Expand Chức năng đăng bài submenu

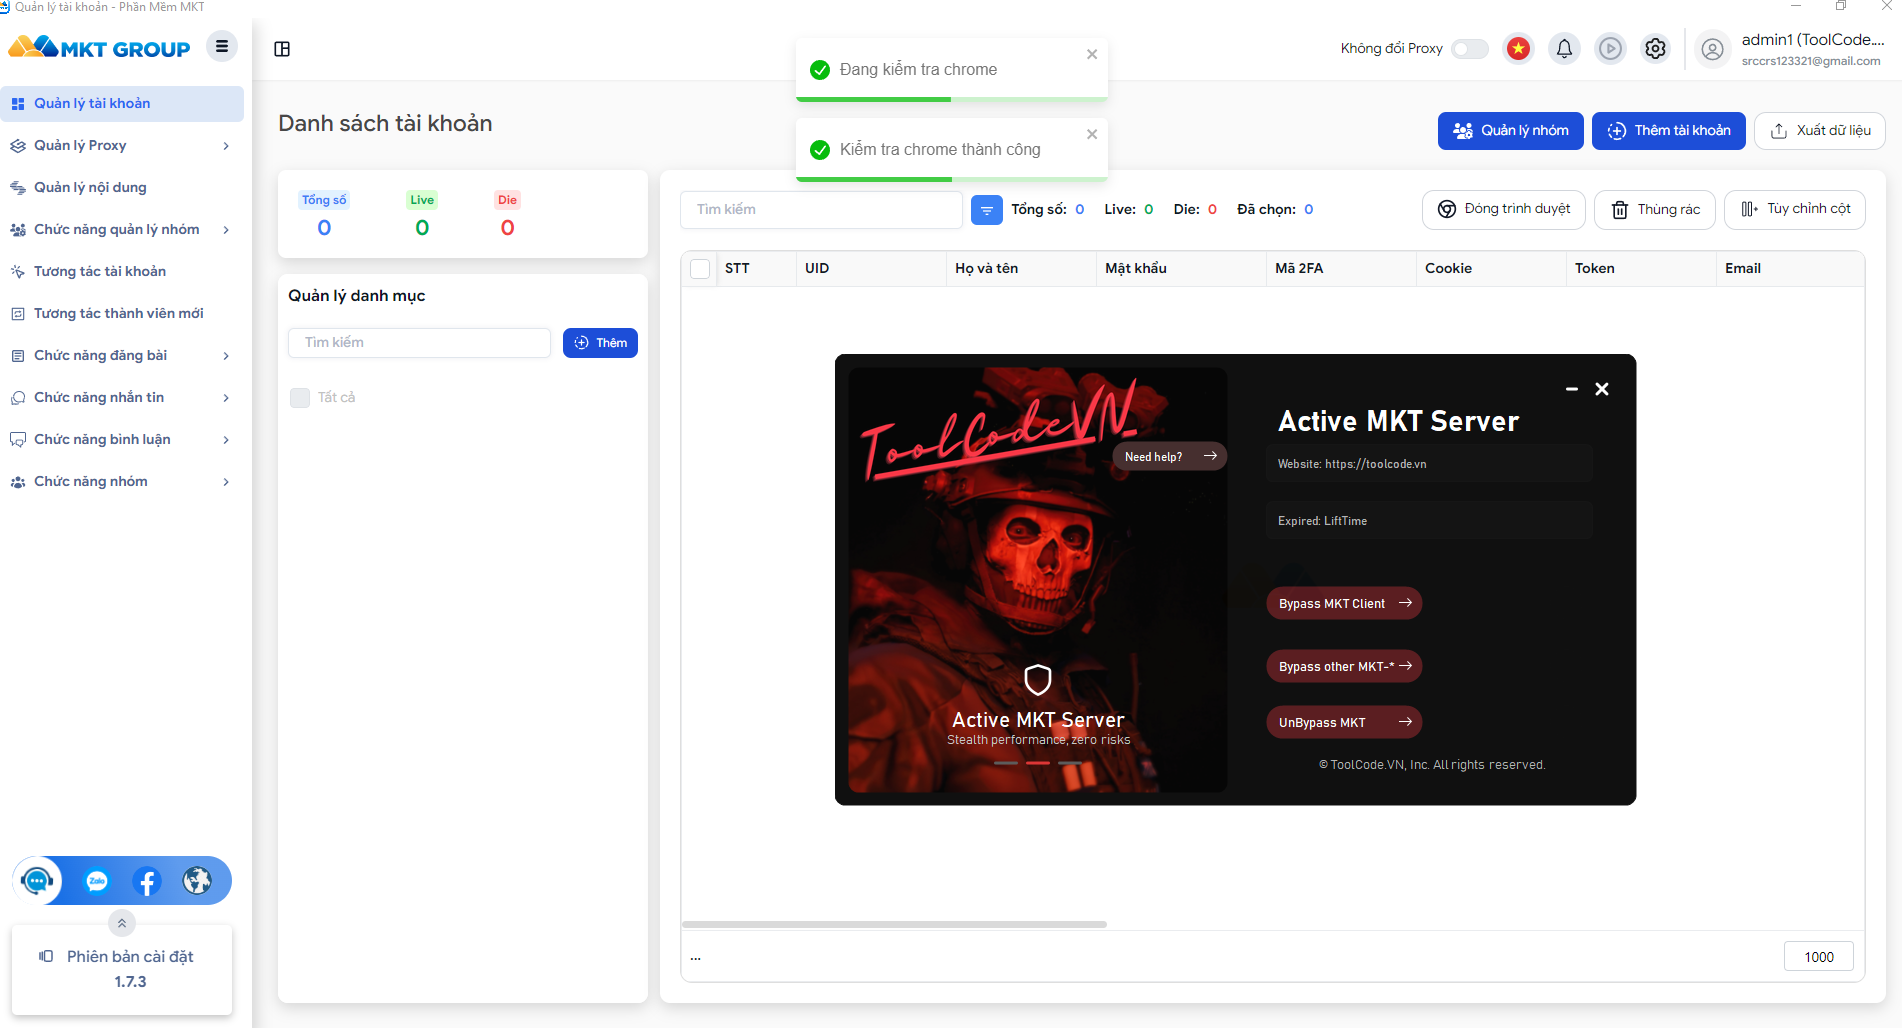tap(122, 356)
